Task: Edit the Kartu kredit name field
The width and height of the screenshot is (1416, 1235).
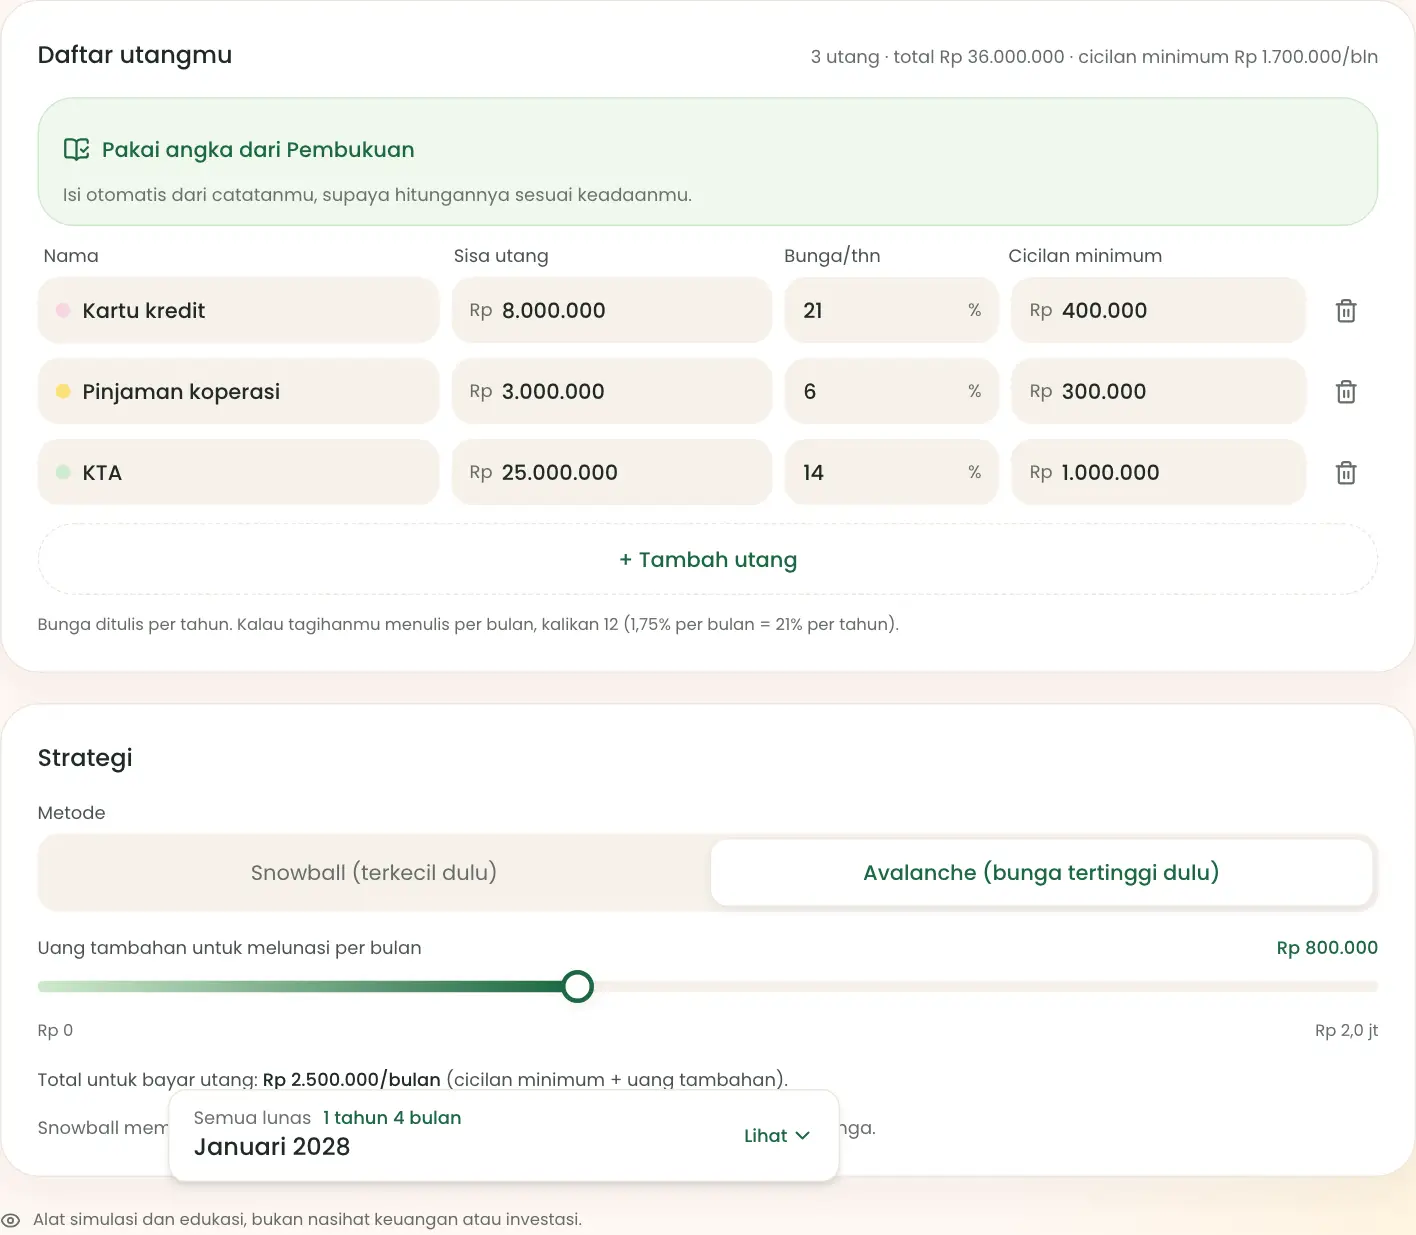Action: (238, 311)
